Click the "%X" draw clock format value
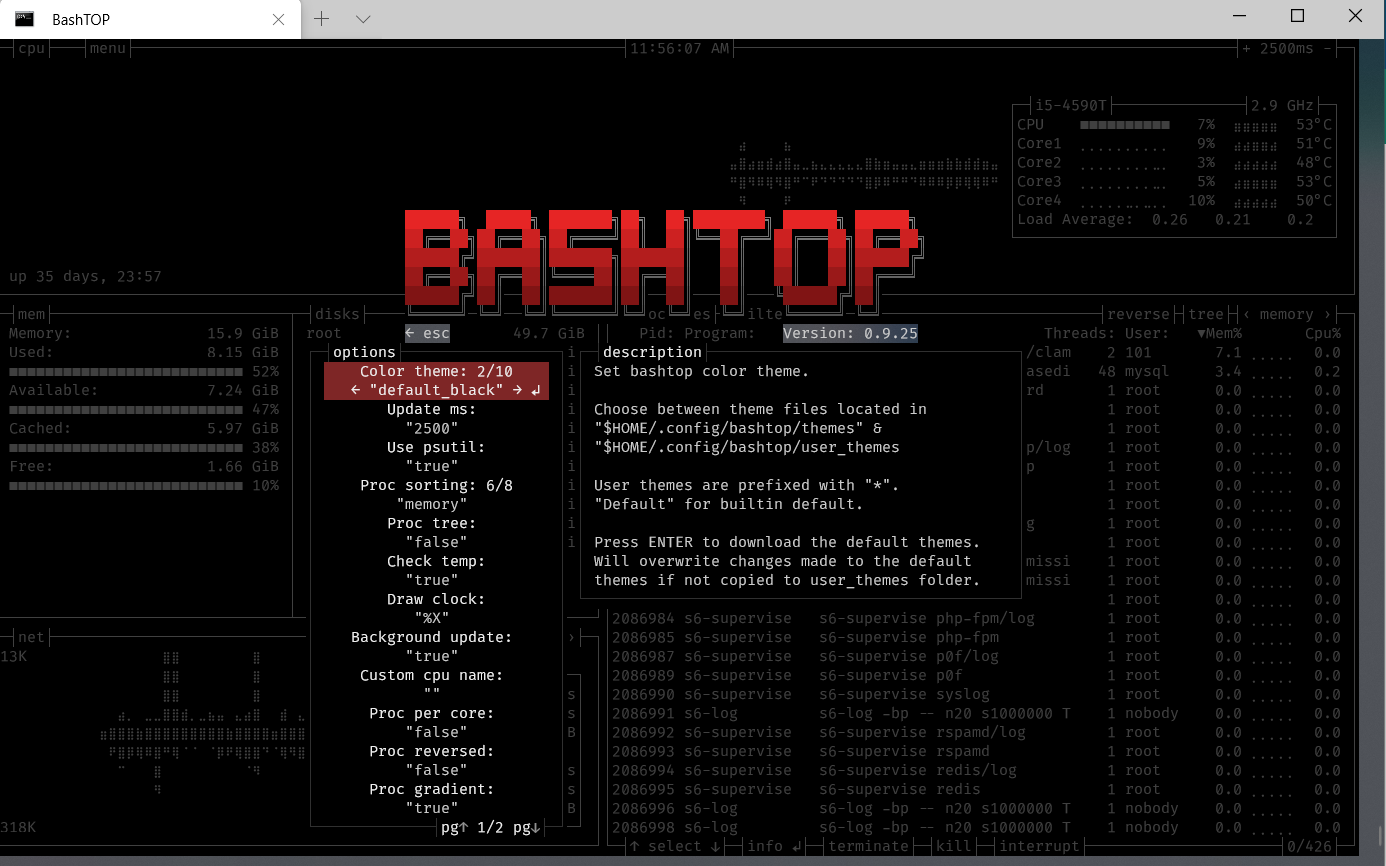 432,618
